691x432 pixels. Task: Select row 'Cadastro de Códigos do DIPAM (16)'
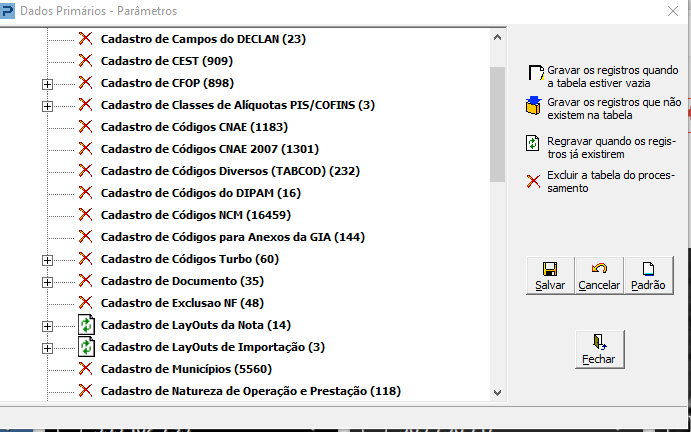[x=201, y=193]
